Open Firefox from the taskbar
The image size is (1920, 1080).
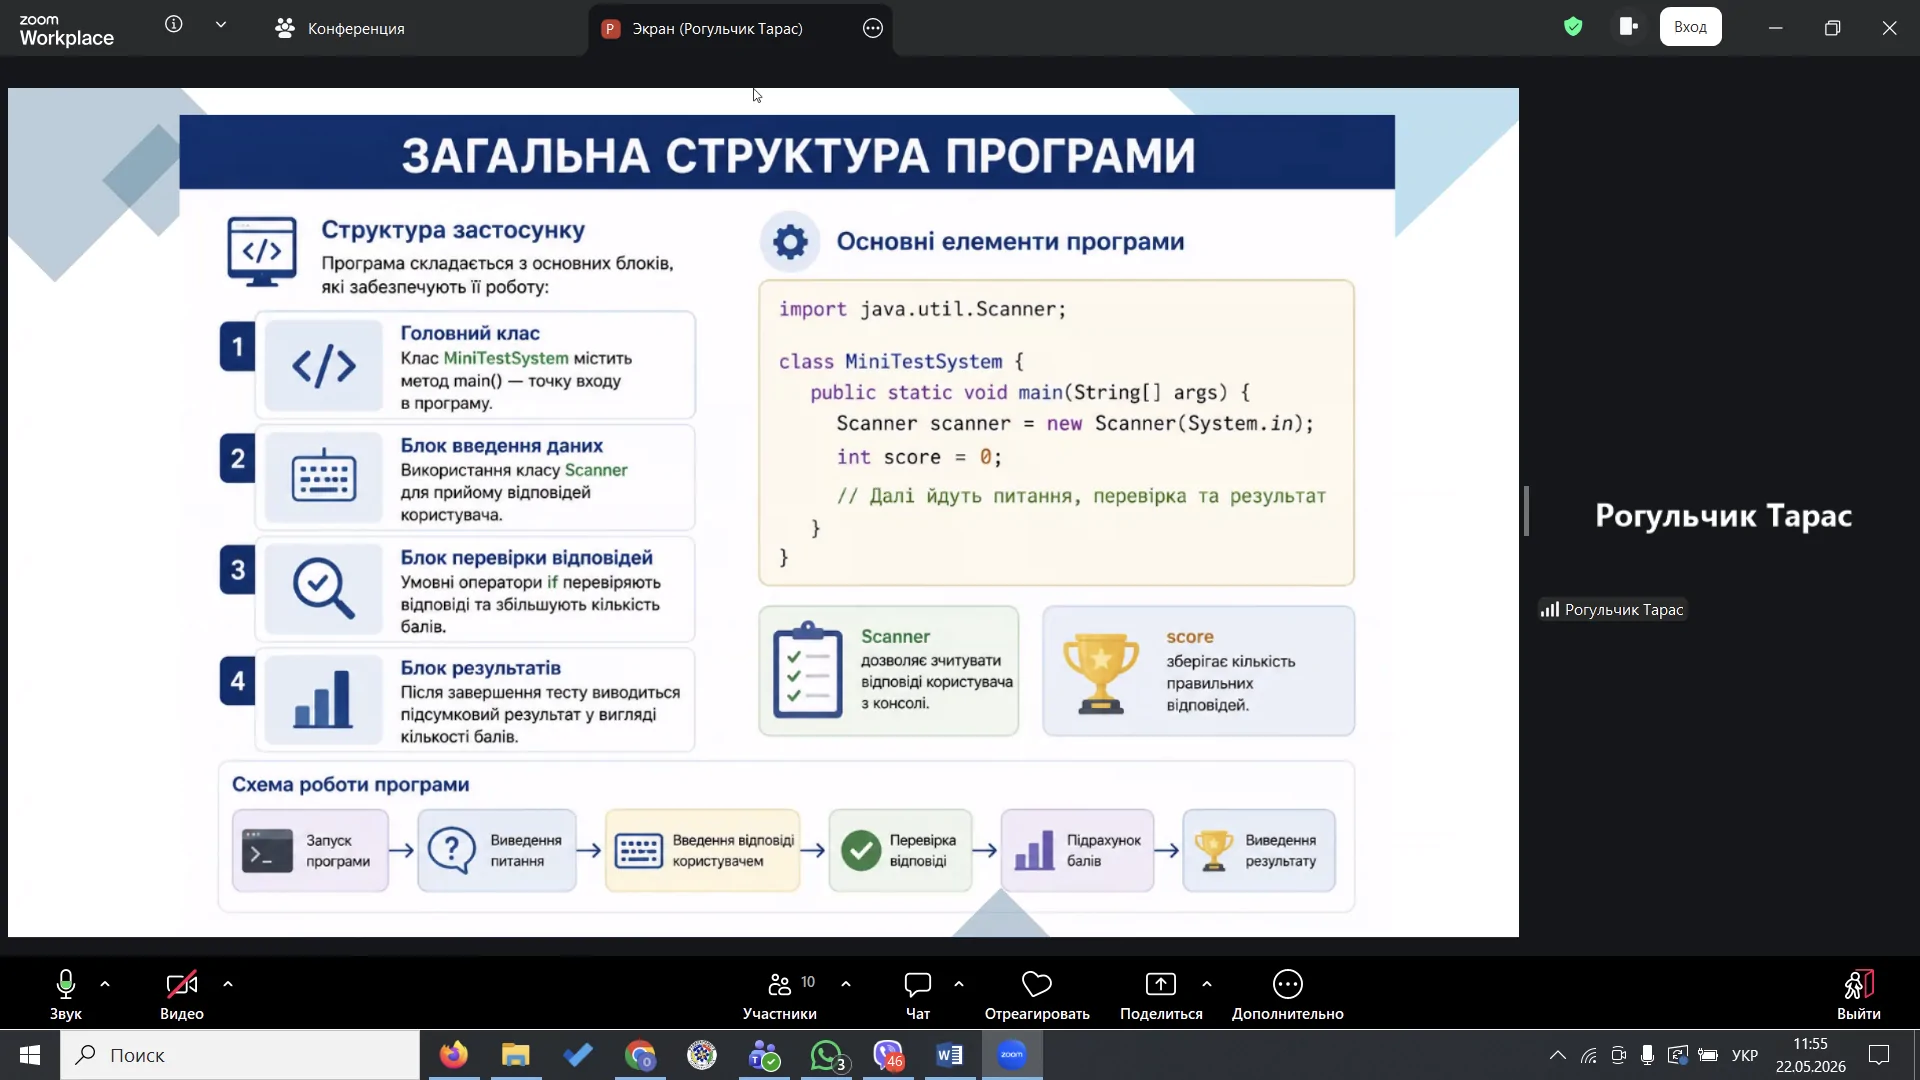454,1055
